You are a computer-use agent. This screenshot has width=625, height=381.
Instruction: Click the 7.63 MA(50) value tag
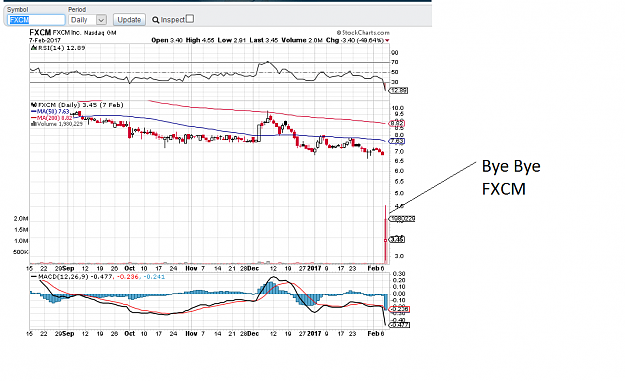397,141
